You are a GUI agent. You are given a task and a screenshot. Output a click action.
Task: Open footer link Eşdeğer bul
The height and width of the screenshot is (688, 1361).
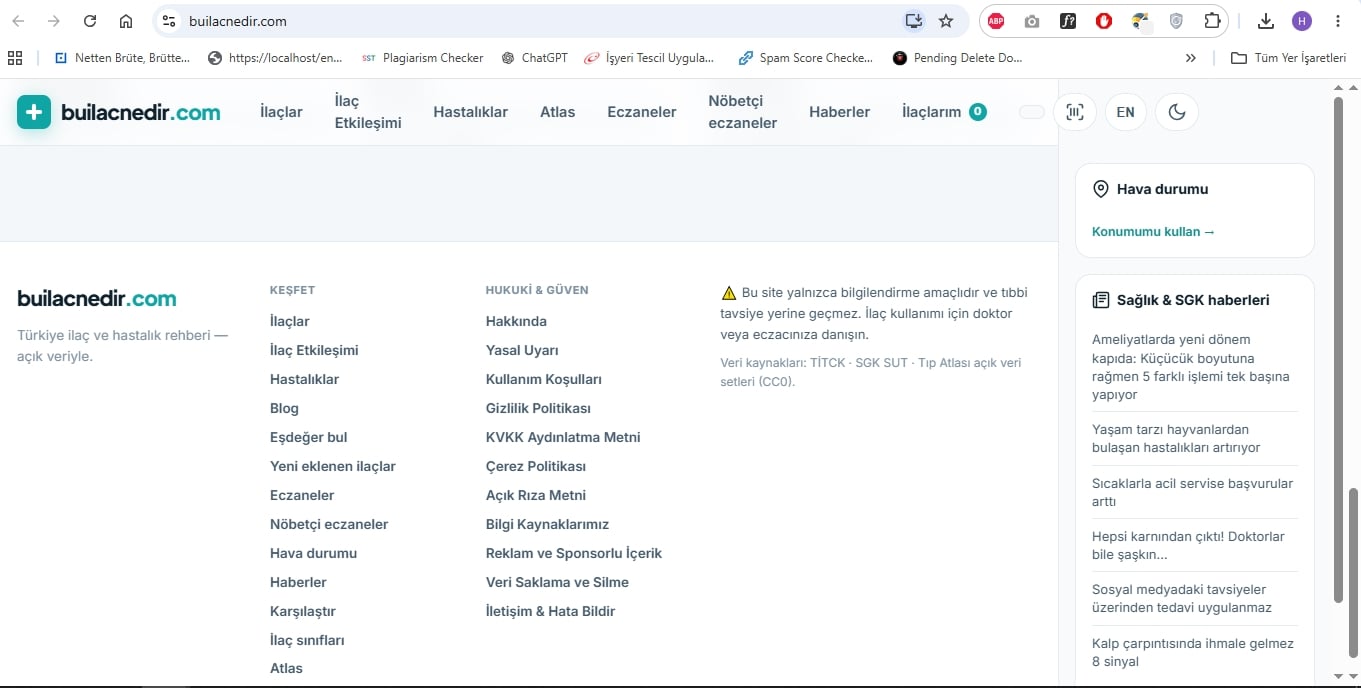[309, 437]
